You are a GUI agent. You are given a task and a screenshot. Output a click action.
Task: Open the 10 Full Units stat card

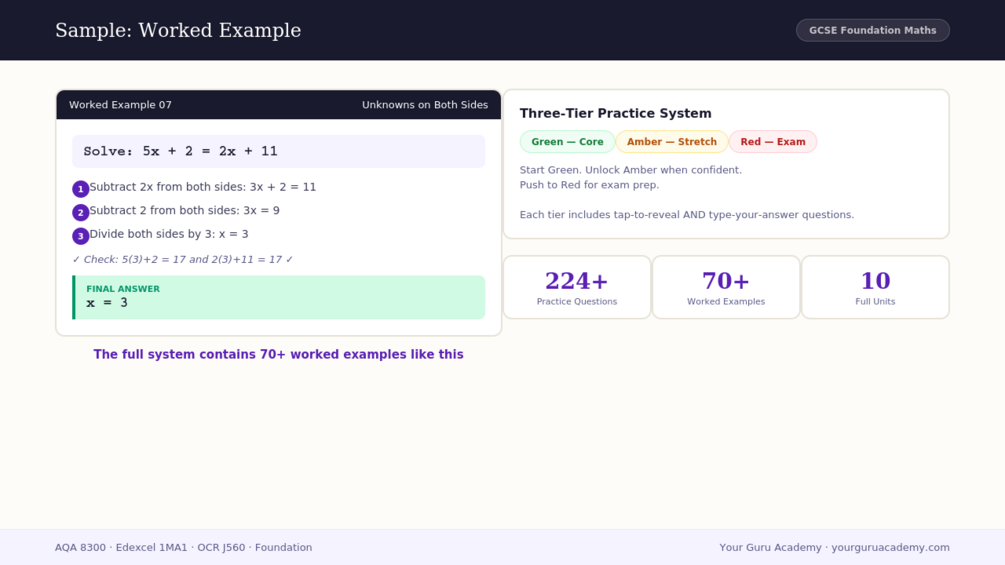[875, 287]
